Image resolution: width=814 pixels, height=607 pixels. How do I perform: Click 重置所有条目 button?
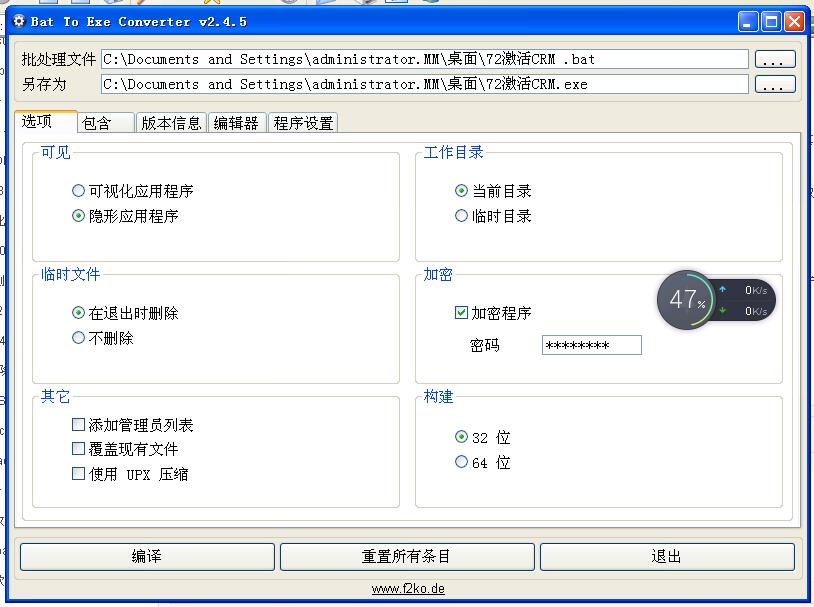pyautogui.click(x=407, y=557)
